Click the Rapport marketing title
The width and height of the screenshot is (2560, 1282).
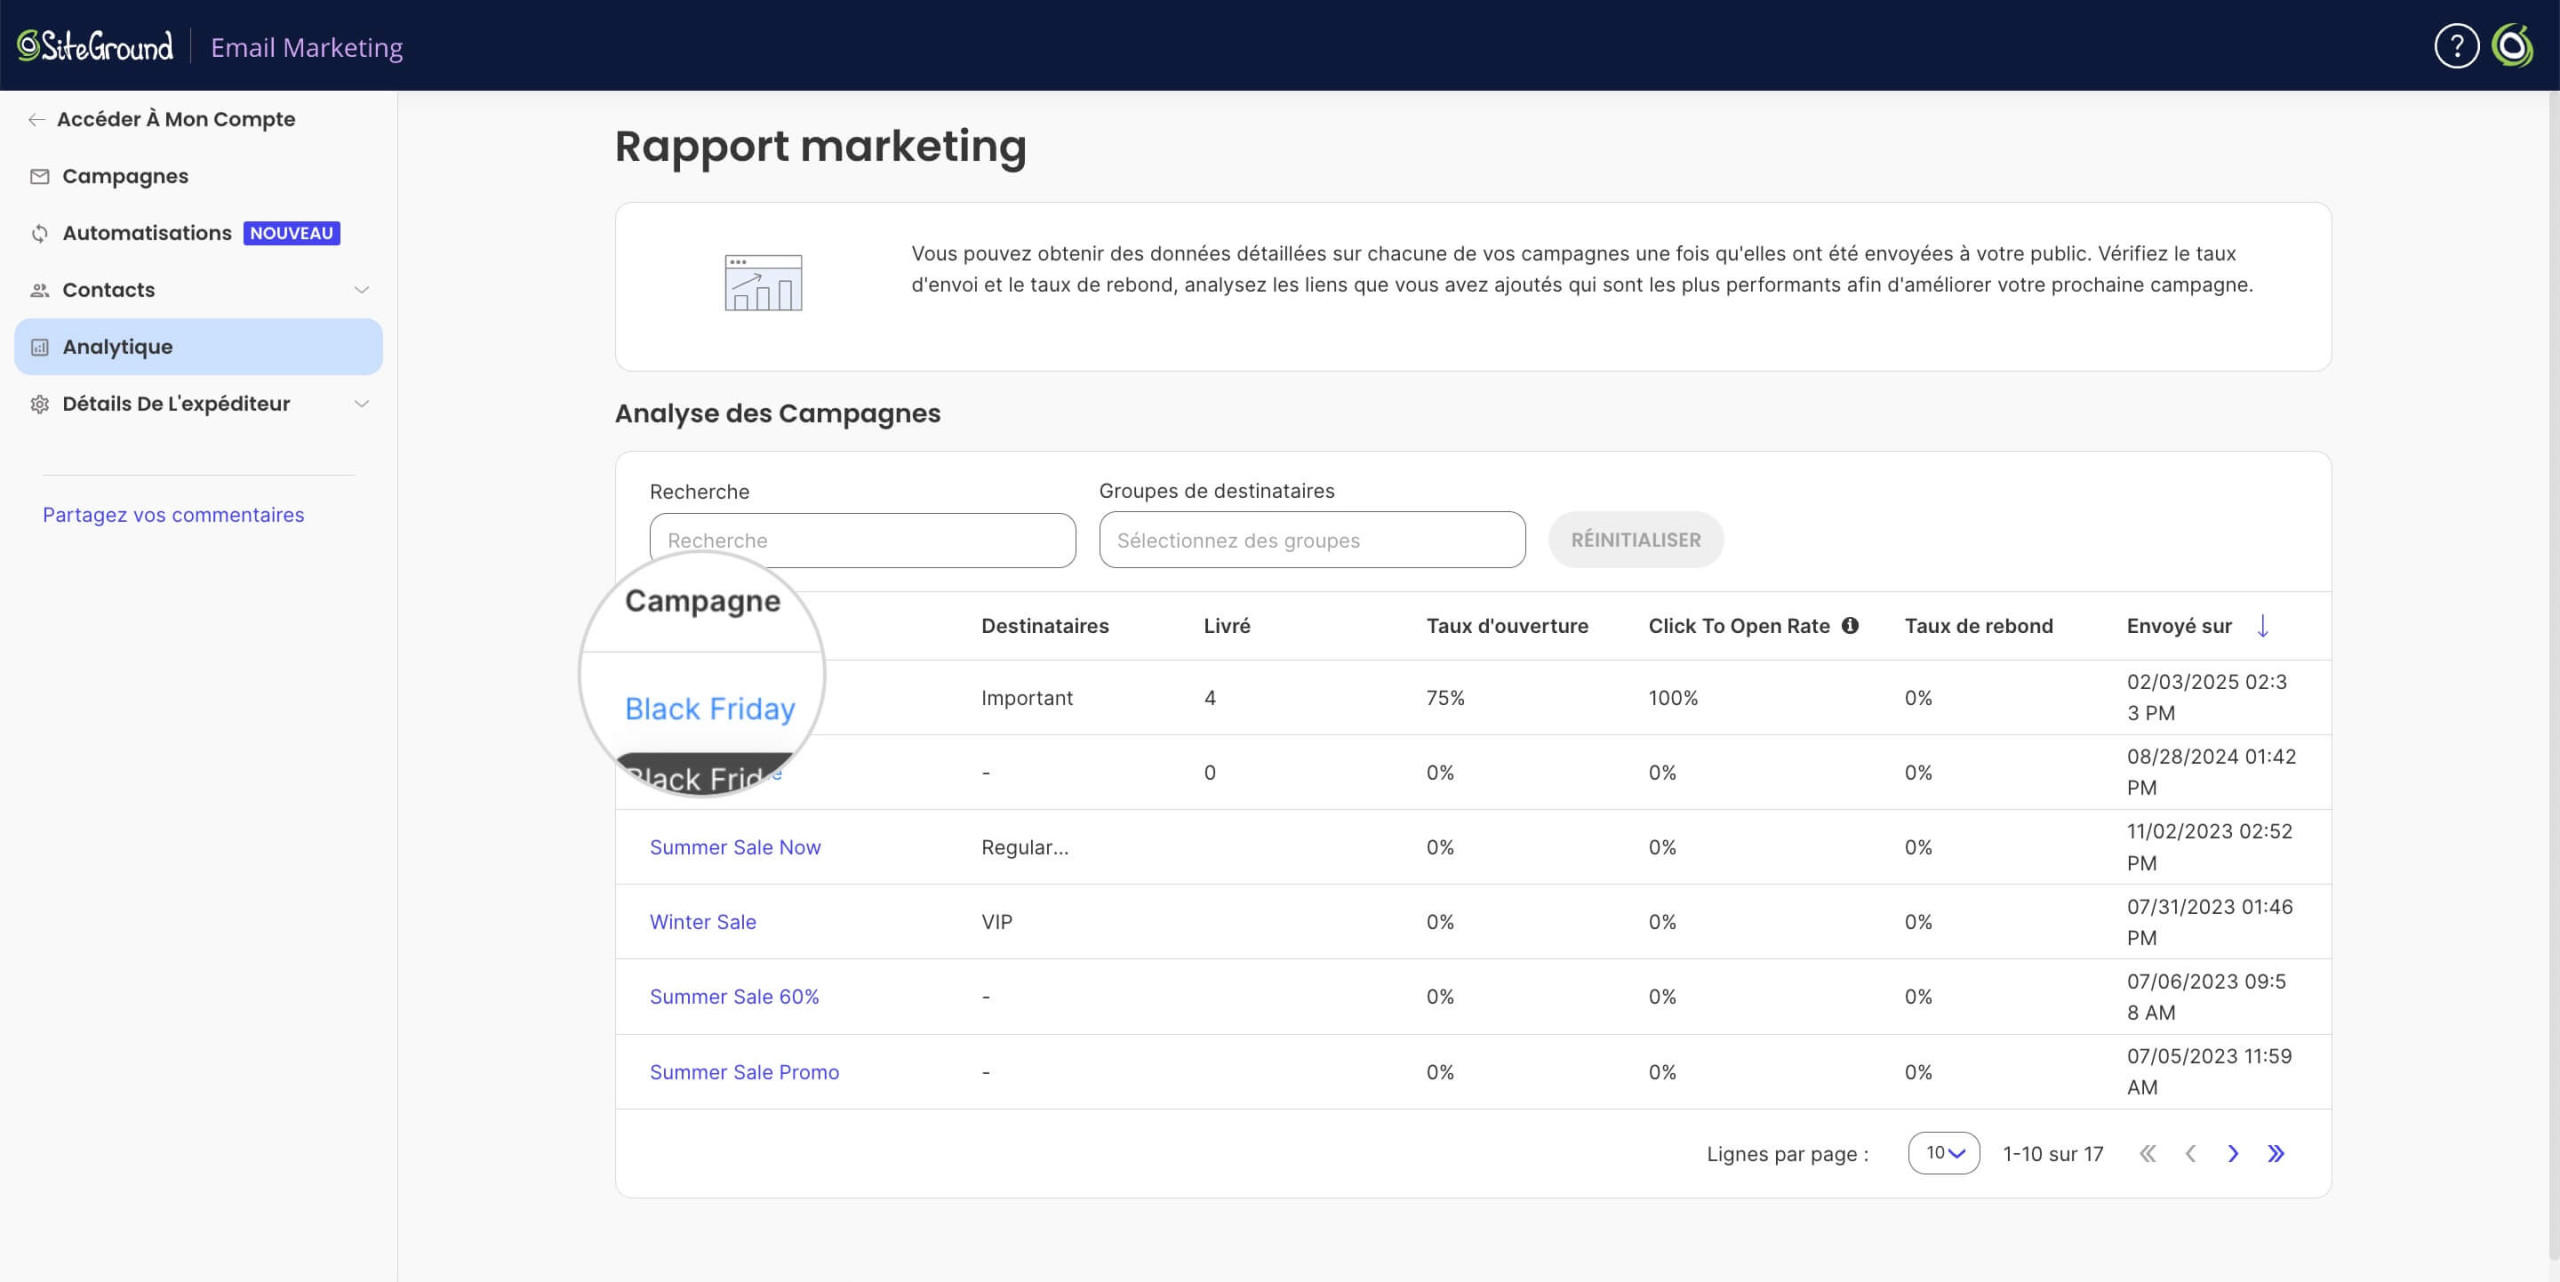820,147
